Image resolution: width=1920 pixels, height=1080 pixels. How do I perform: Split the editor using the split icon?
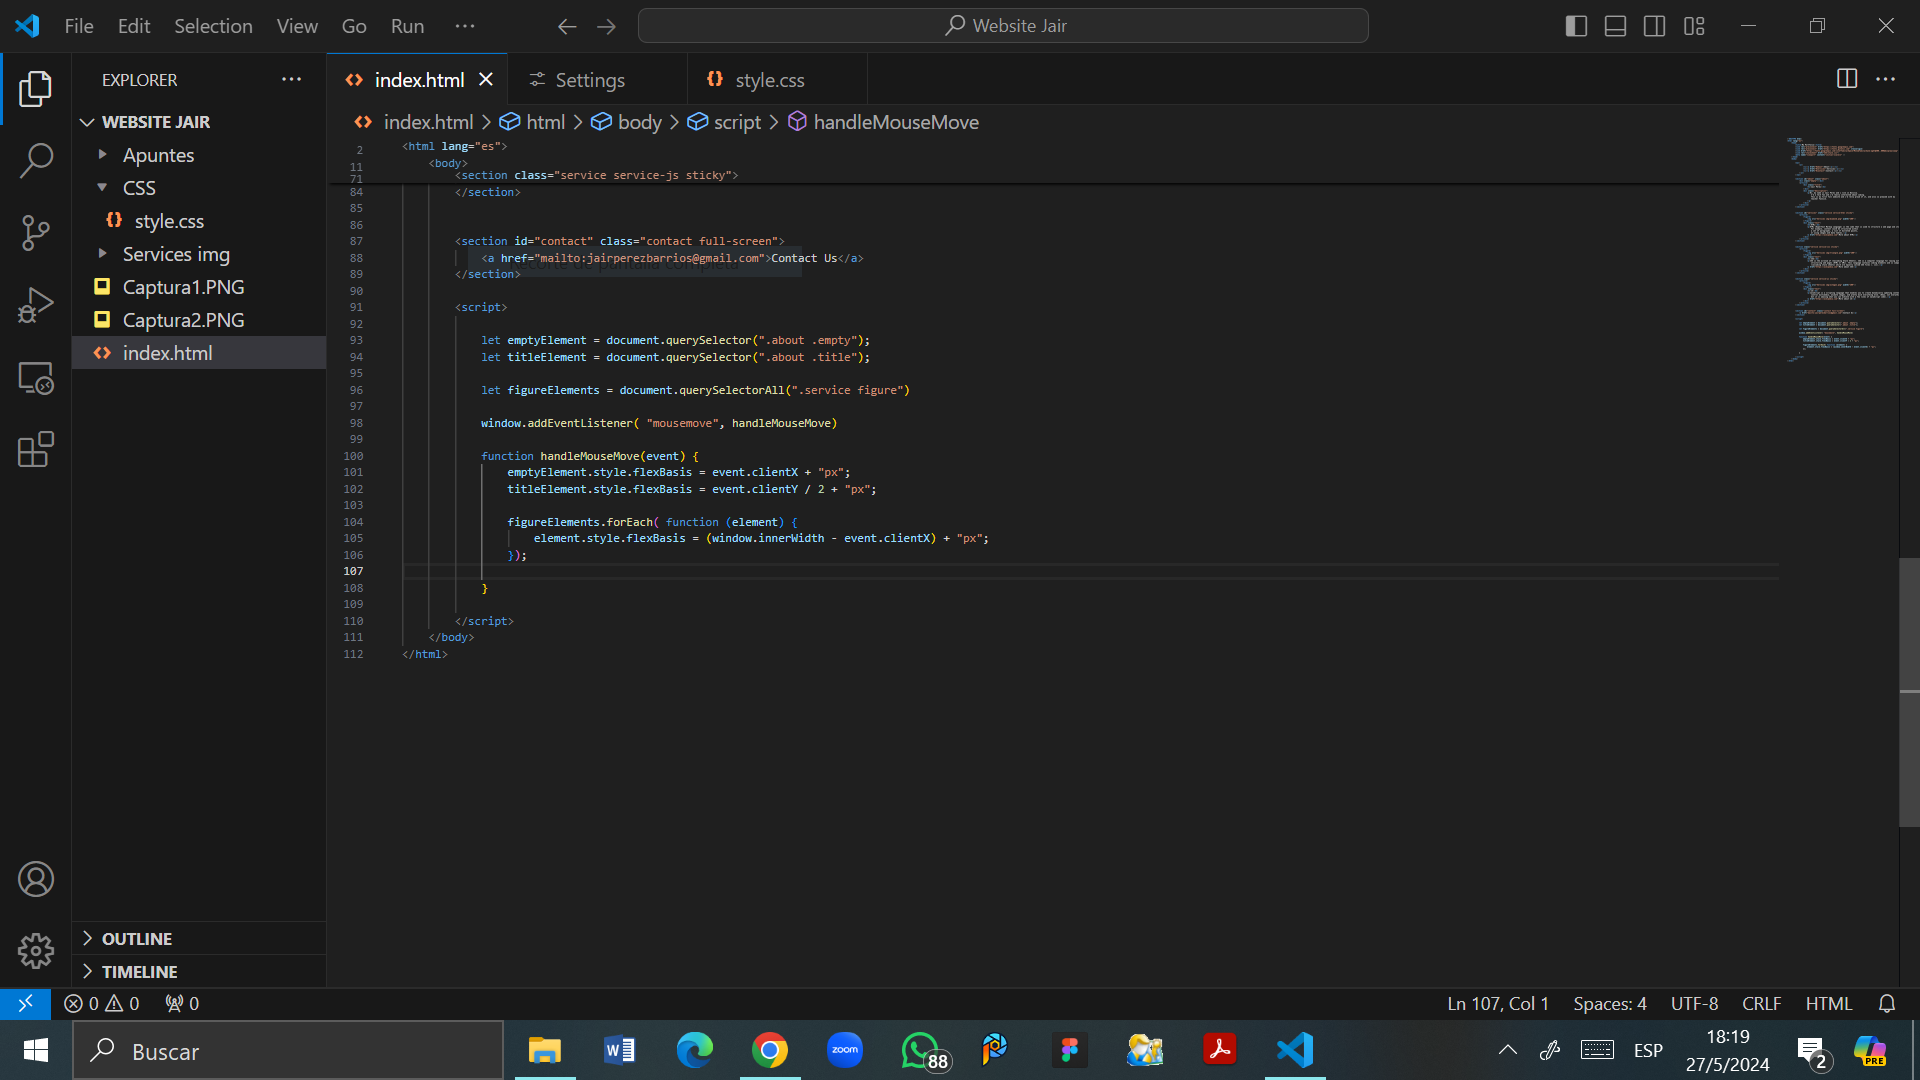(1846, 79)
